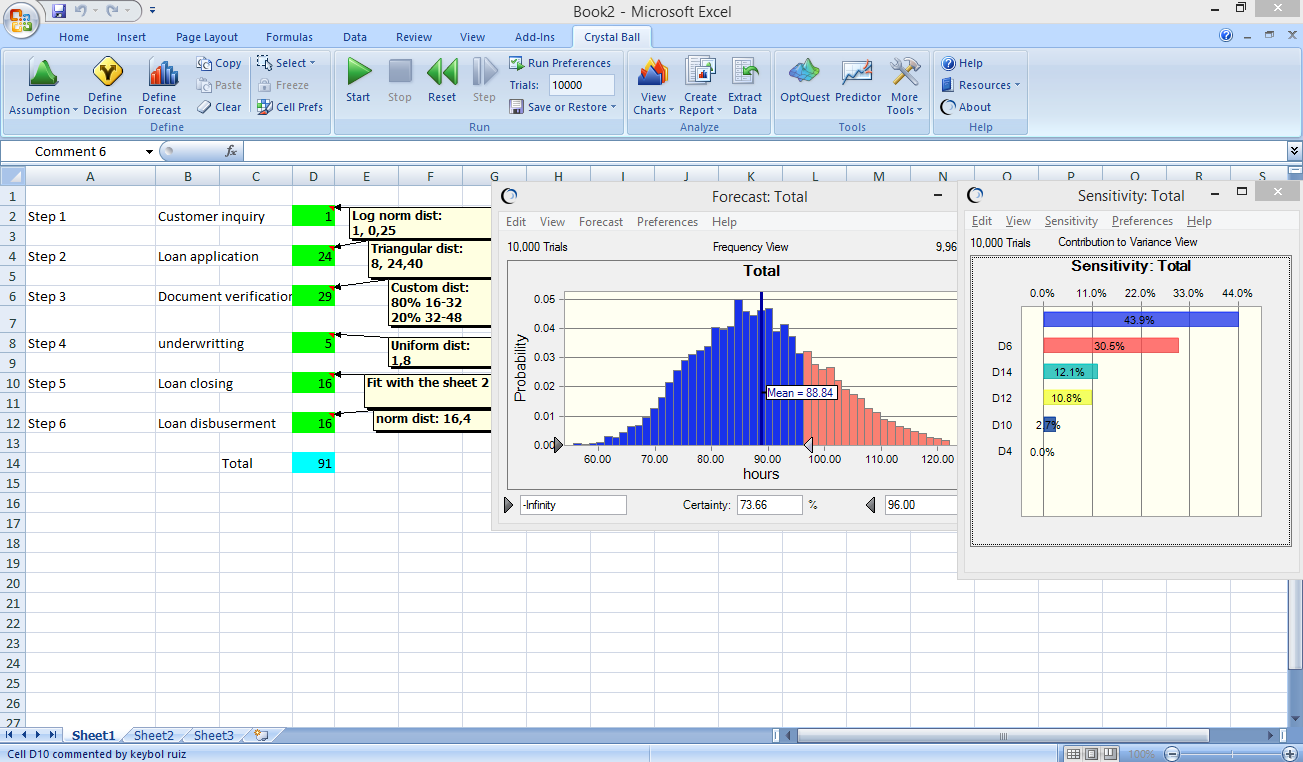Viewport: 1303px width, 762px height.
Task: Click the formula bar function icon
Action: point(231,151)
